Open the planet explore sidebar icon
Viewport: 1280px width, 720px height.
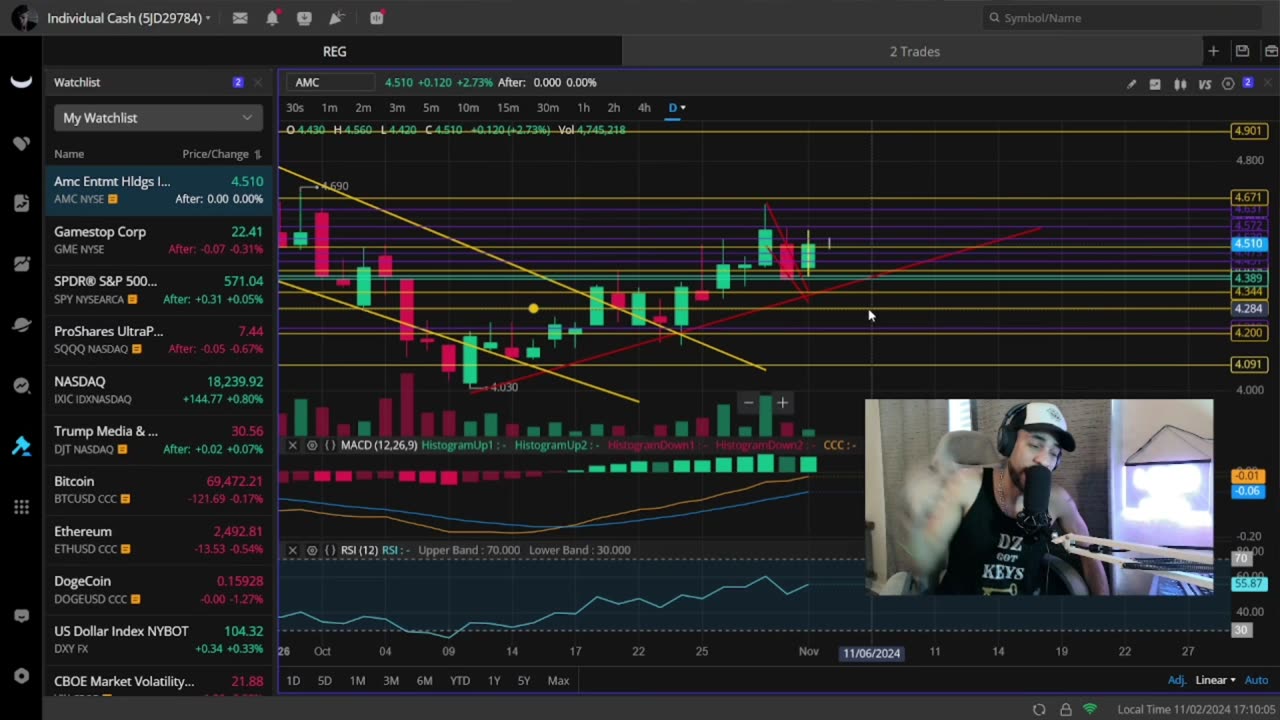tap(21, 325)
